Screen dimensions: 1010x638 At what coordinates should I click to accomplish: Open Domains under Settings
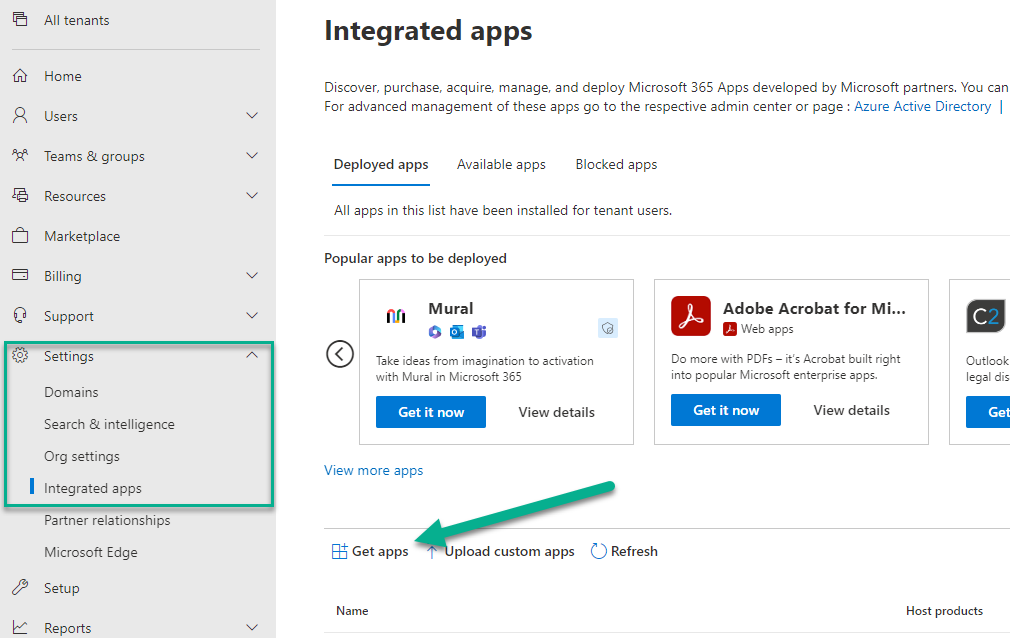[71, 392]
